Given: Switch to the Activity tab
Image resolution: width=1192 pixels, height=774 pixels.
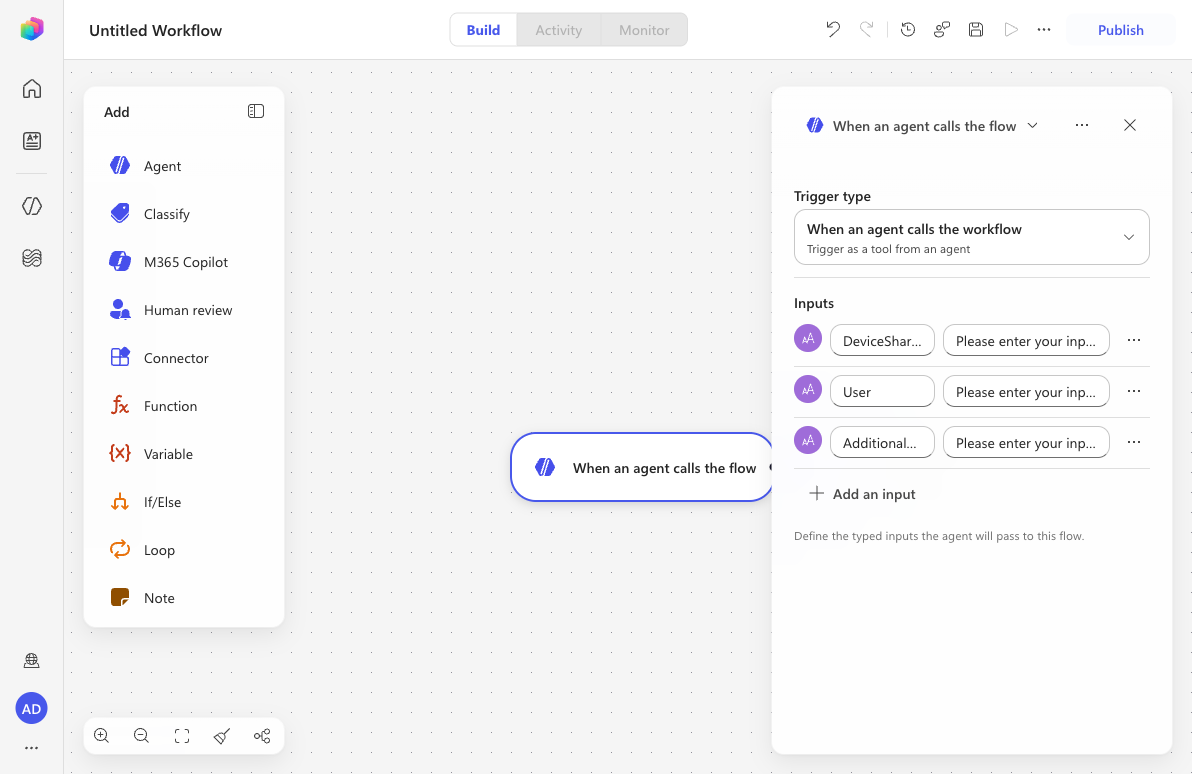Looking at the screenshot, I should pos(558,30).
